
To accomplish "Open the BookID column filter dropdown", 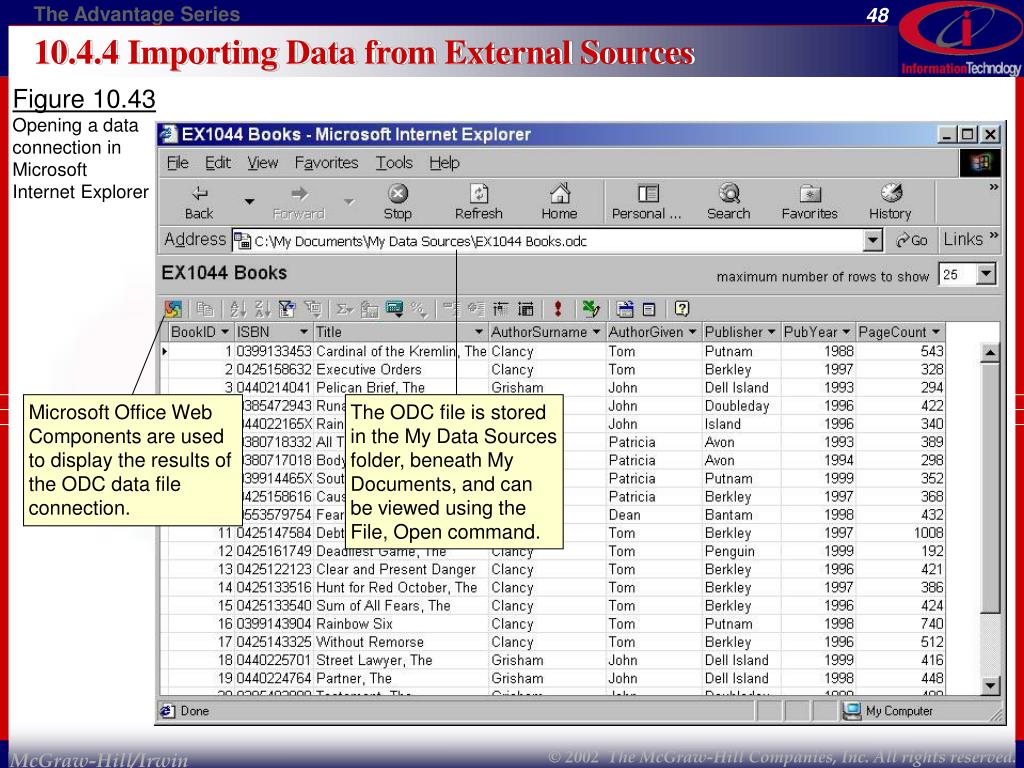I will (225, 332).
